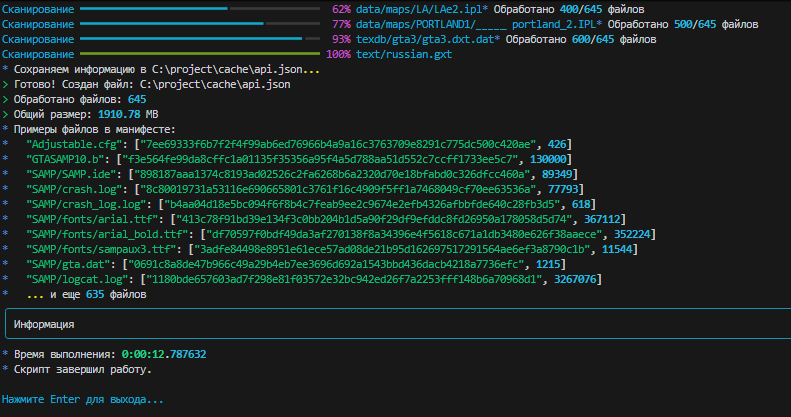
Task: Click the hash starting with b4aa04d18
Action: 362,204
